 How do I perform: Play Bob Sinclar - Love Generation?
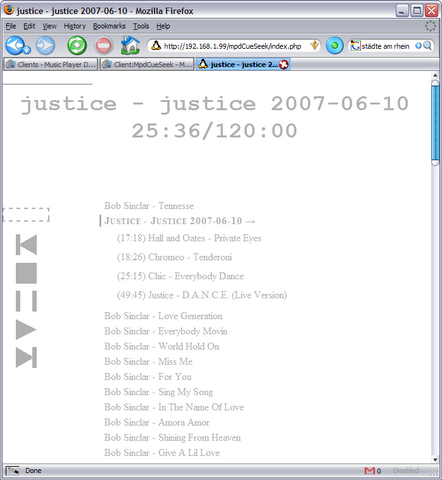(163, 316)
